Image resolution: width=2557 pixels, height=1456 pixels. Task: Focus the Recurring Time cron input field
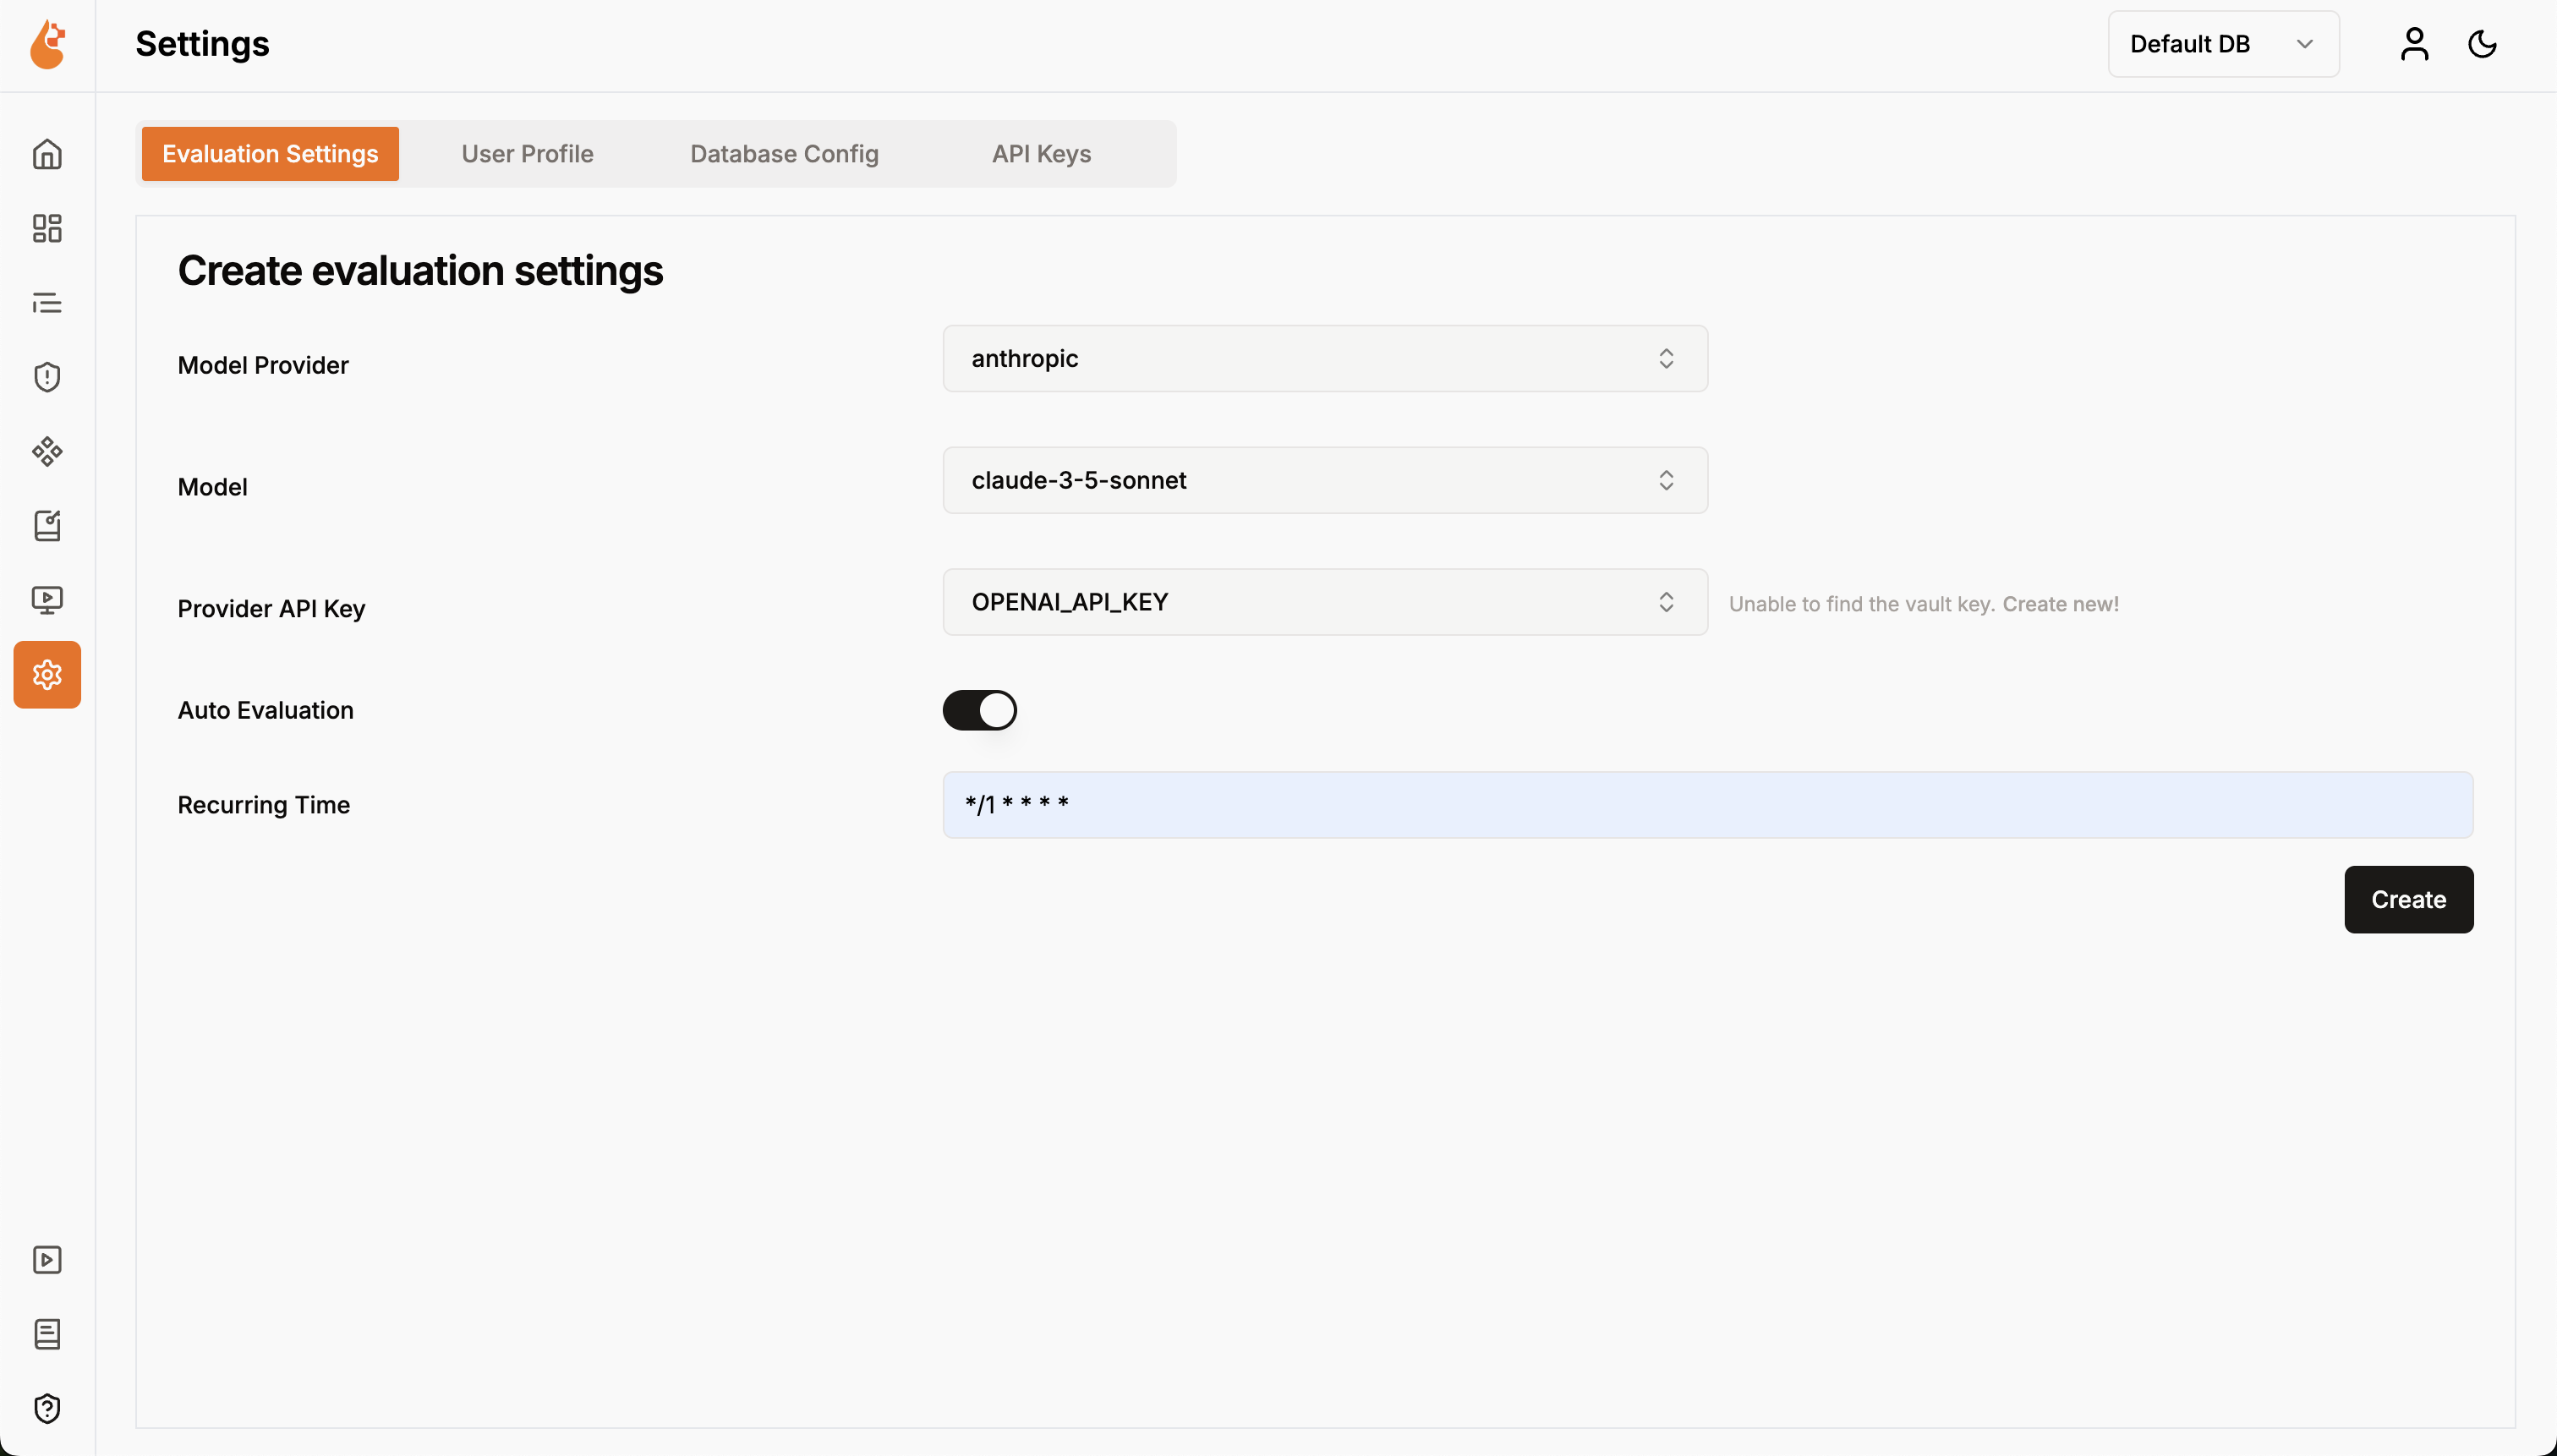pyautogui.click(x=1707, y=805)
